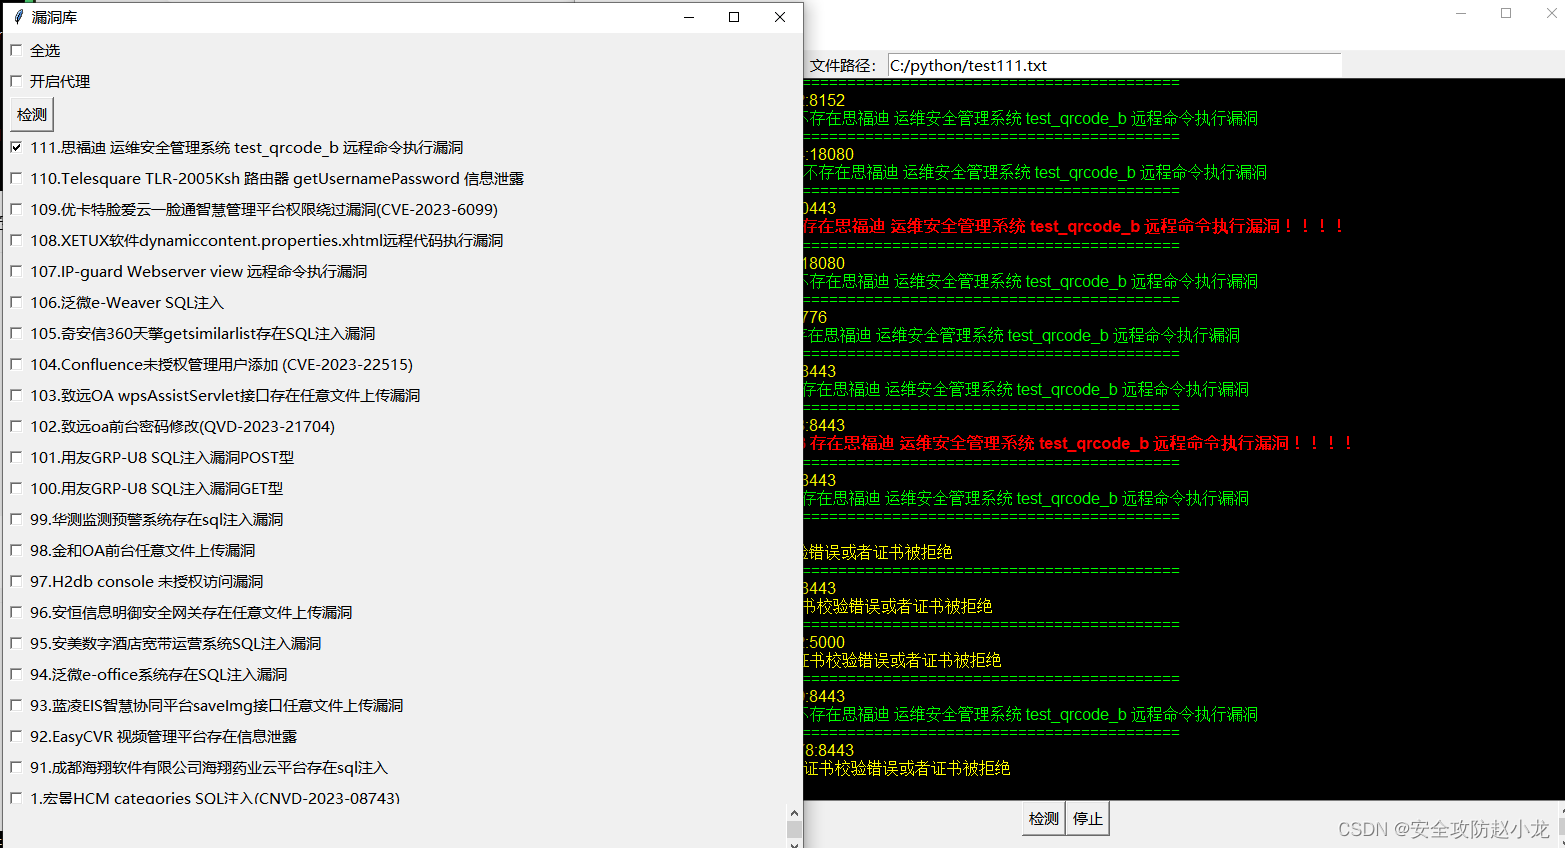
Task: Click the :8152 output line
Action: [825, 100]
